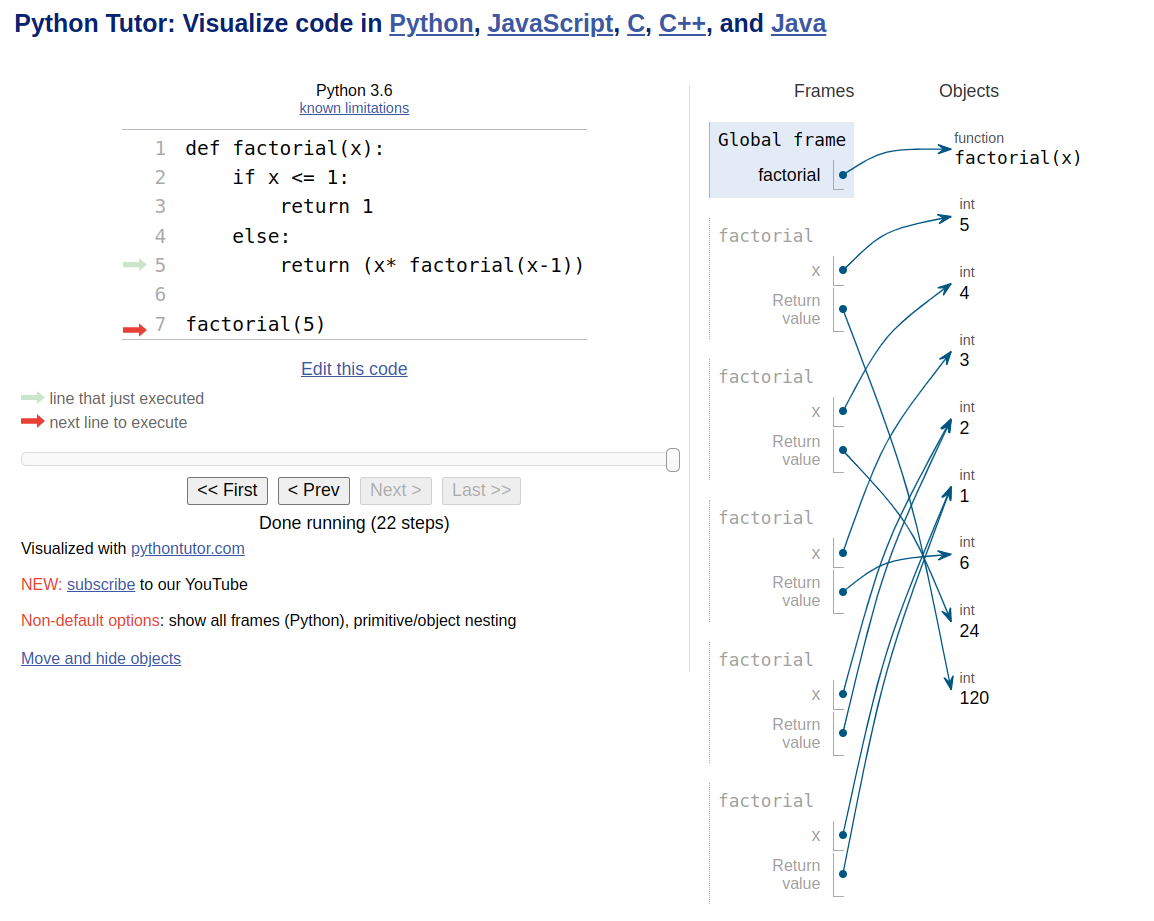Open the Edit this code link

pos(354,369)
